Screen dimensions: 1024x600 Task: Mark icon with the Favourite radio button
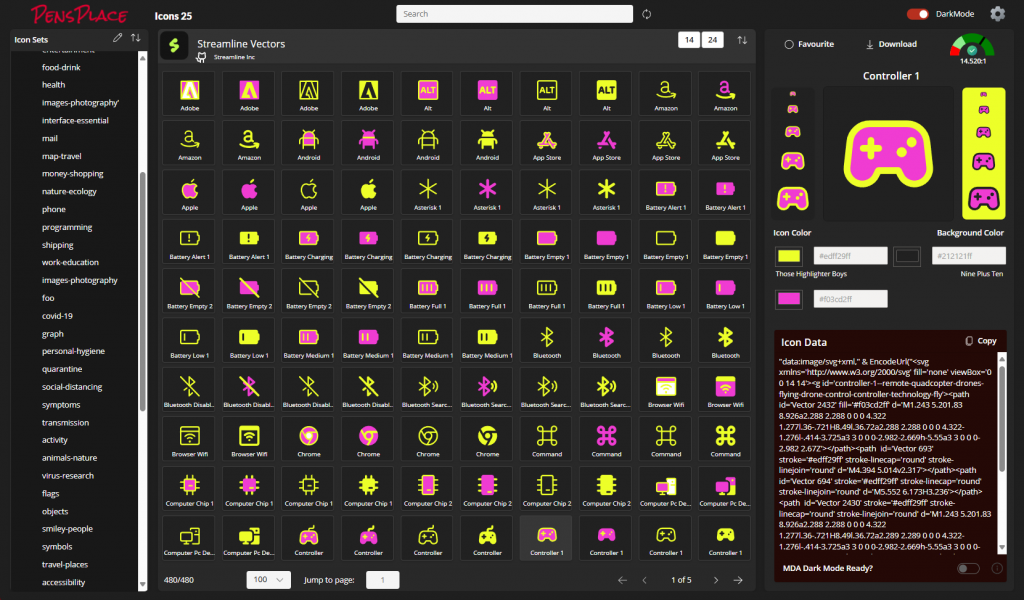click(x=789, y=44)
